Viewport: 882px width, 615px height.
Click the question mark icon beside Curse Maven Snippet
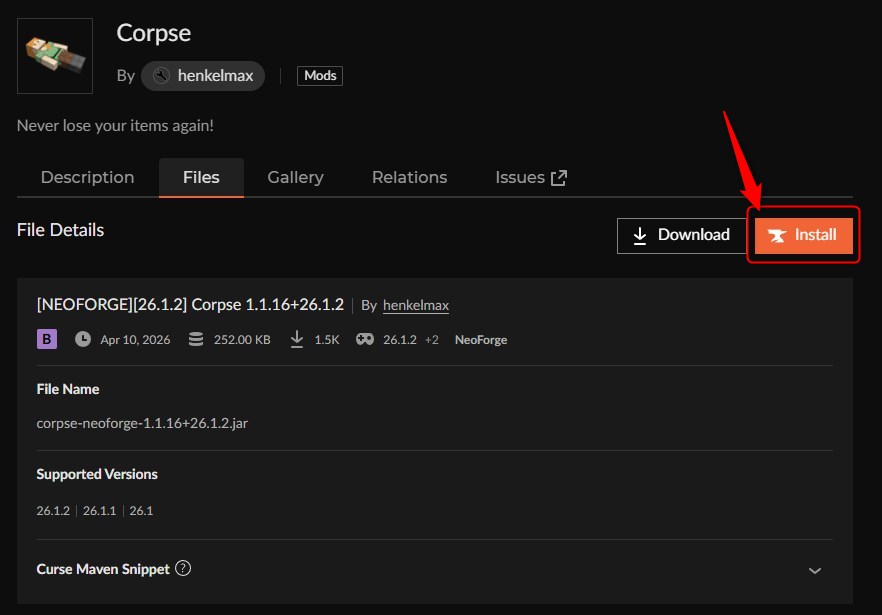point(183,569)
